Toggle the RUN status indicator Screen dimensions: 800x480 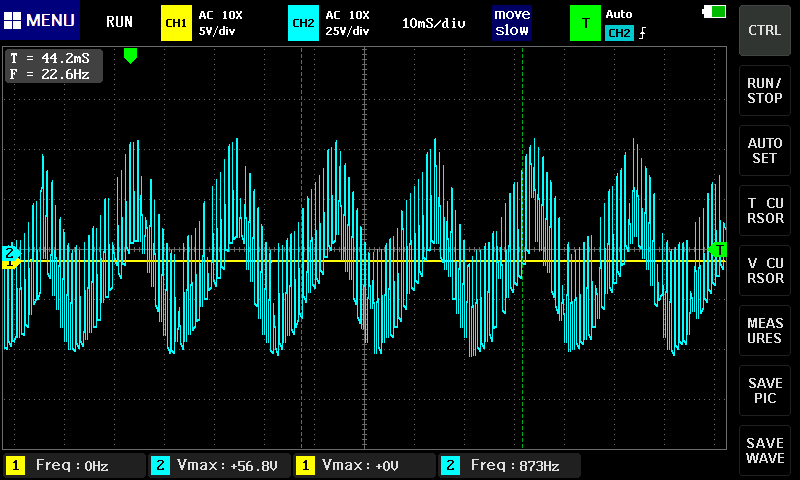click(x=119, y=22)
